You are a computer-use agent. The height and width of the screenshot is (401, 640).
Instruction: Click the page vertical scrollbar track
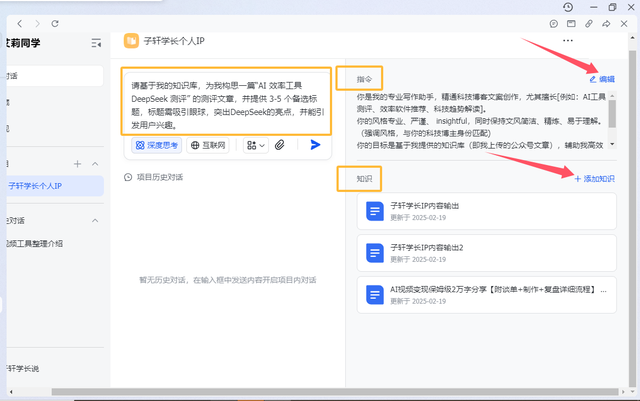coord(633,216)
